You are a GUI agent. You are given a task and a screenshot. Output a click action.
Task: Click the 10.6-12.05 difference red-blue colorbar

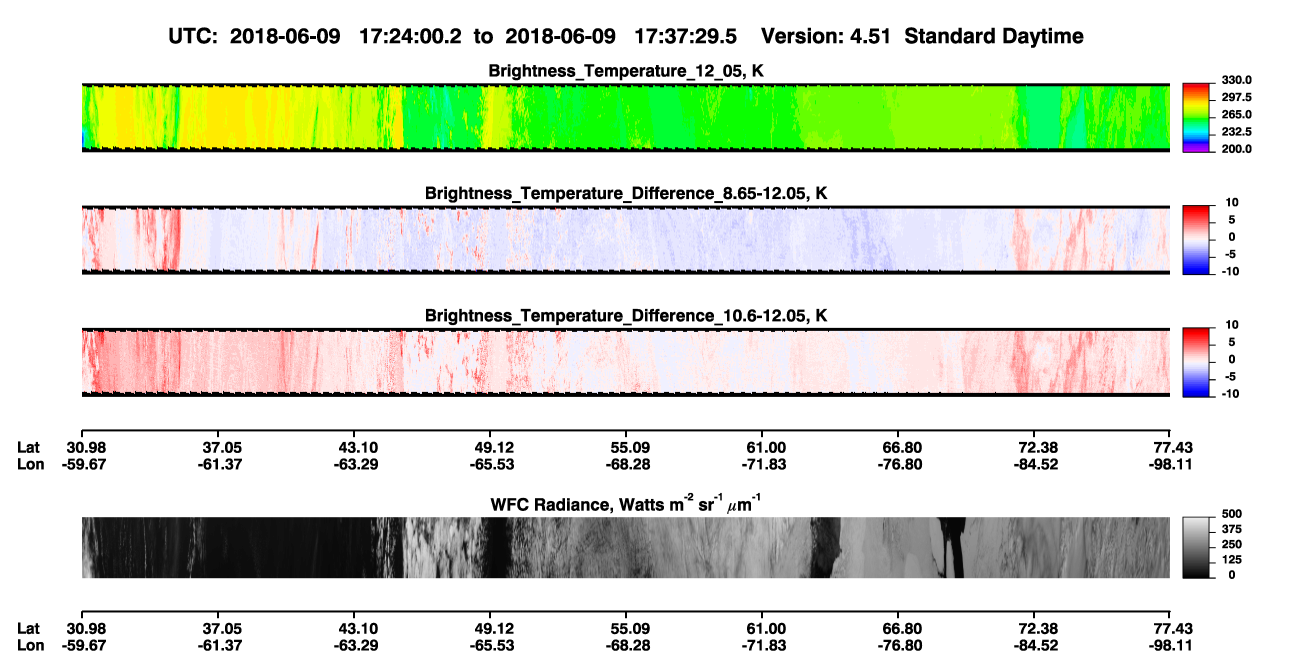pos(1196,362)
